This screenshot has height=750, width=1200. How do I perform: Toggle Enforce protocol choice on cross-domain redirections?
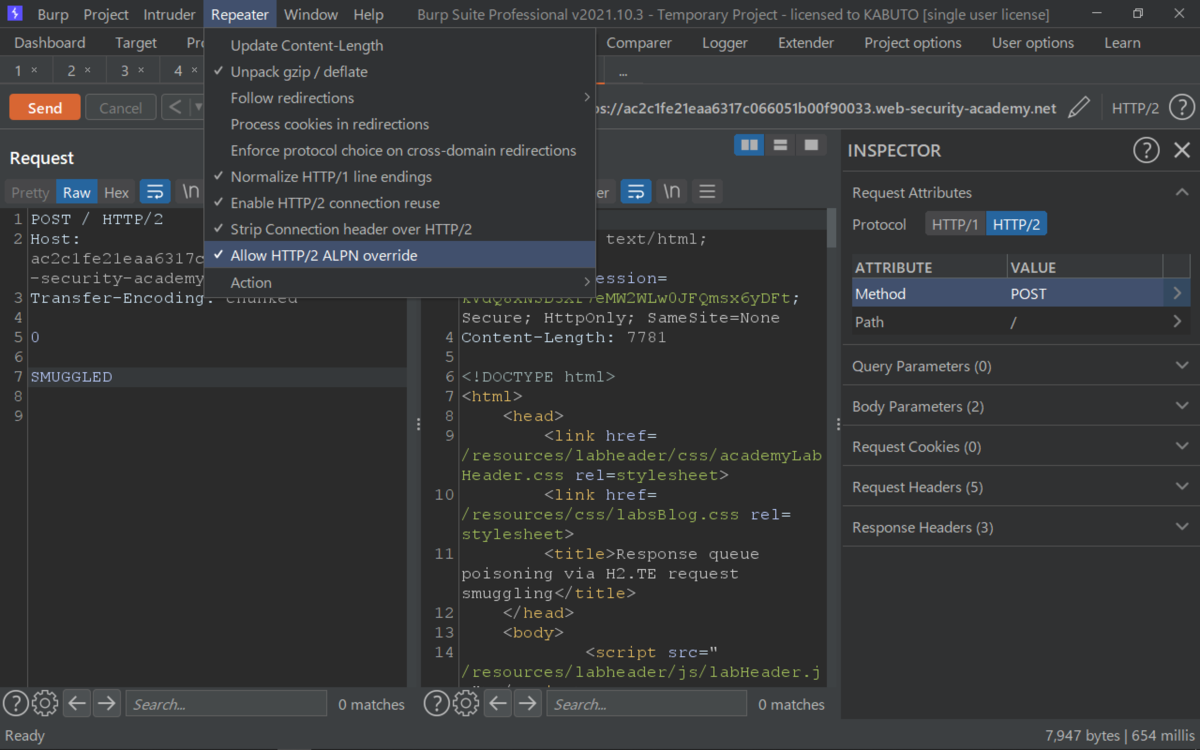(x=400, y=150)
